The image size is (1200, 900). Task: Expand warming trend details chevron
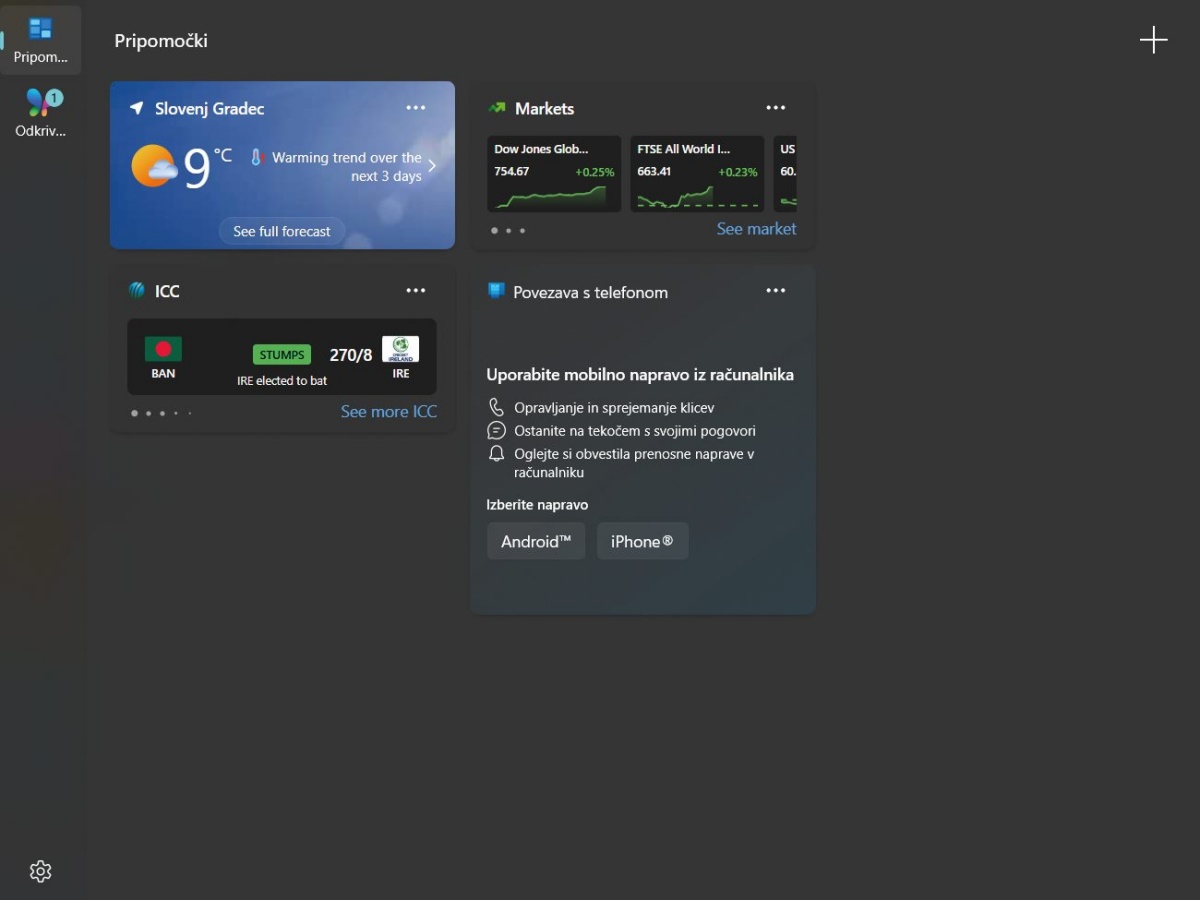[x=432, y=166]
